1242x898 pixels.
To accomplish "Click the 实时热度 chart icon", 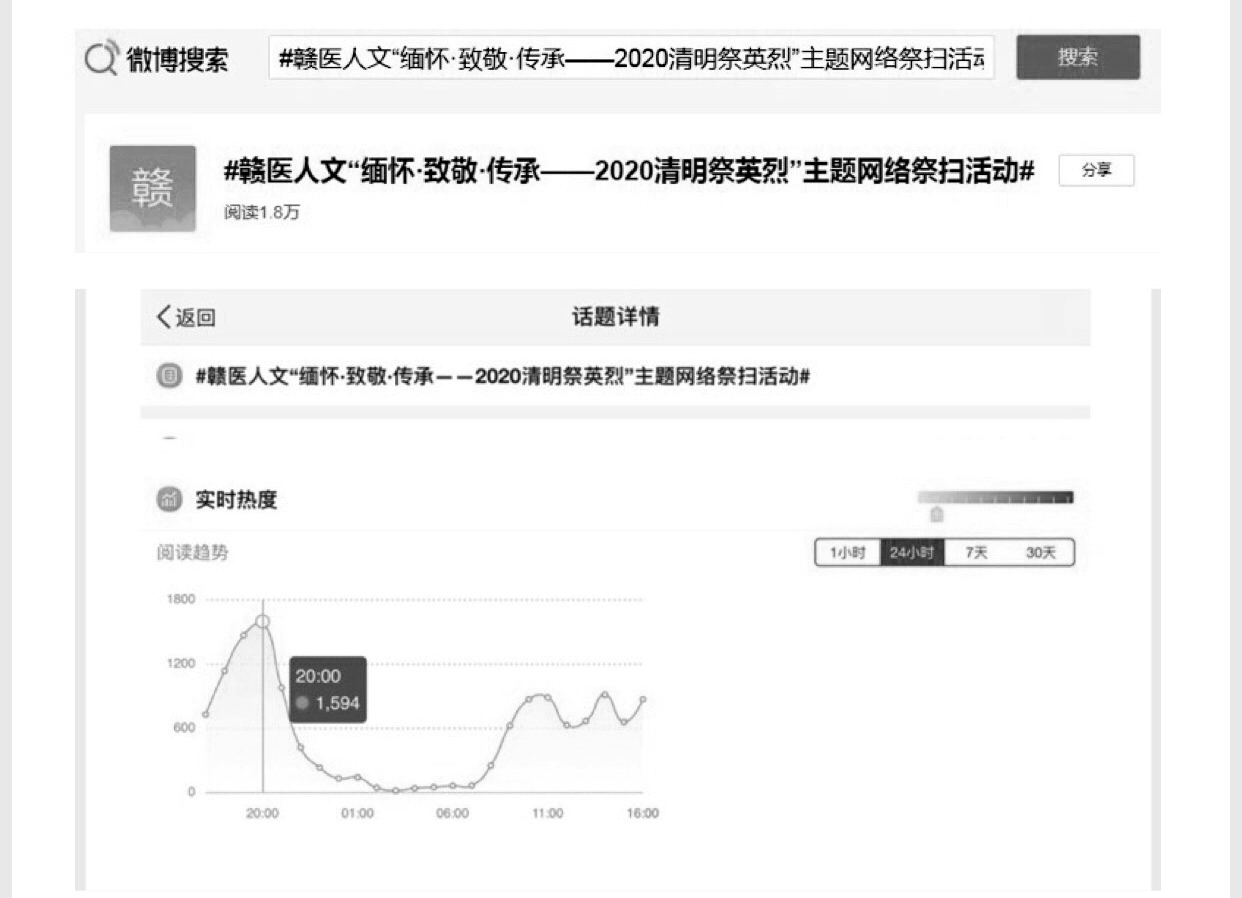I will click(169, 499).
